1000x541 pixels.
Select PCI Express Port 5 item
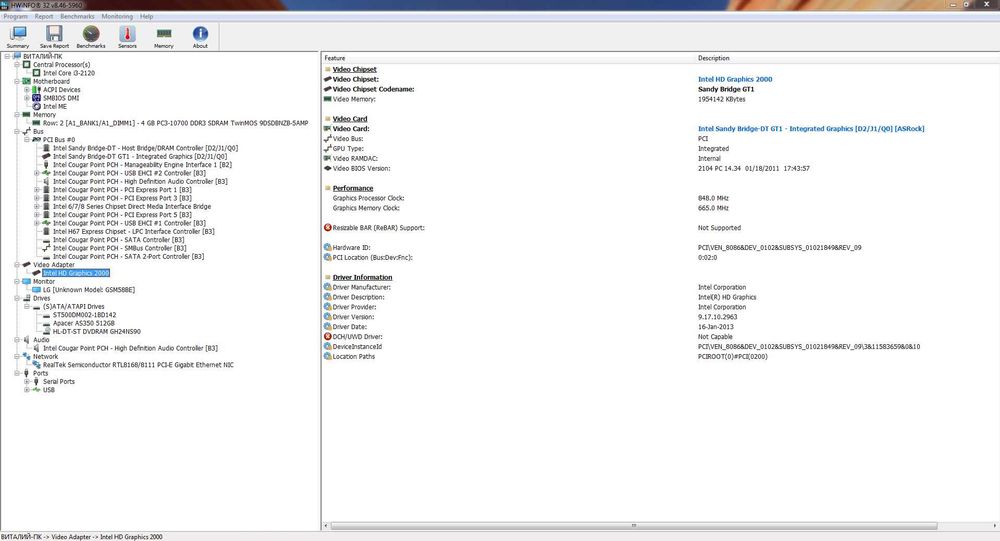(x=122, y=214)
